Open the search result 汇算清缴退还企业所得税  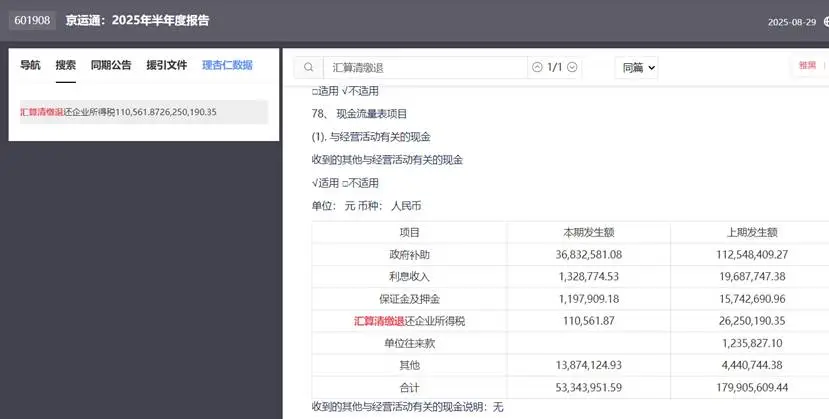(144, 112)
